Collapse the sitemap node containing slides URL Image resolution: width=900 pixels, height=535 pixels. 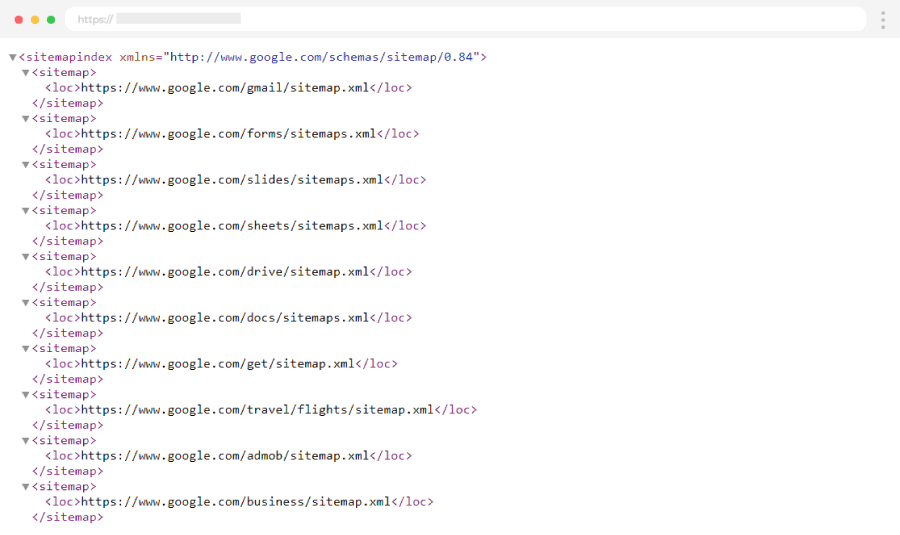click(26, 165)
